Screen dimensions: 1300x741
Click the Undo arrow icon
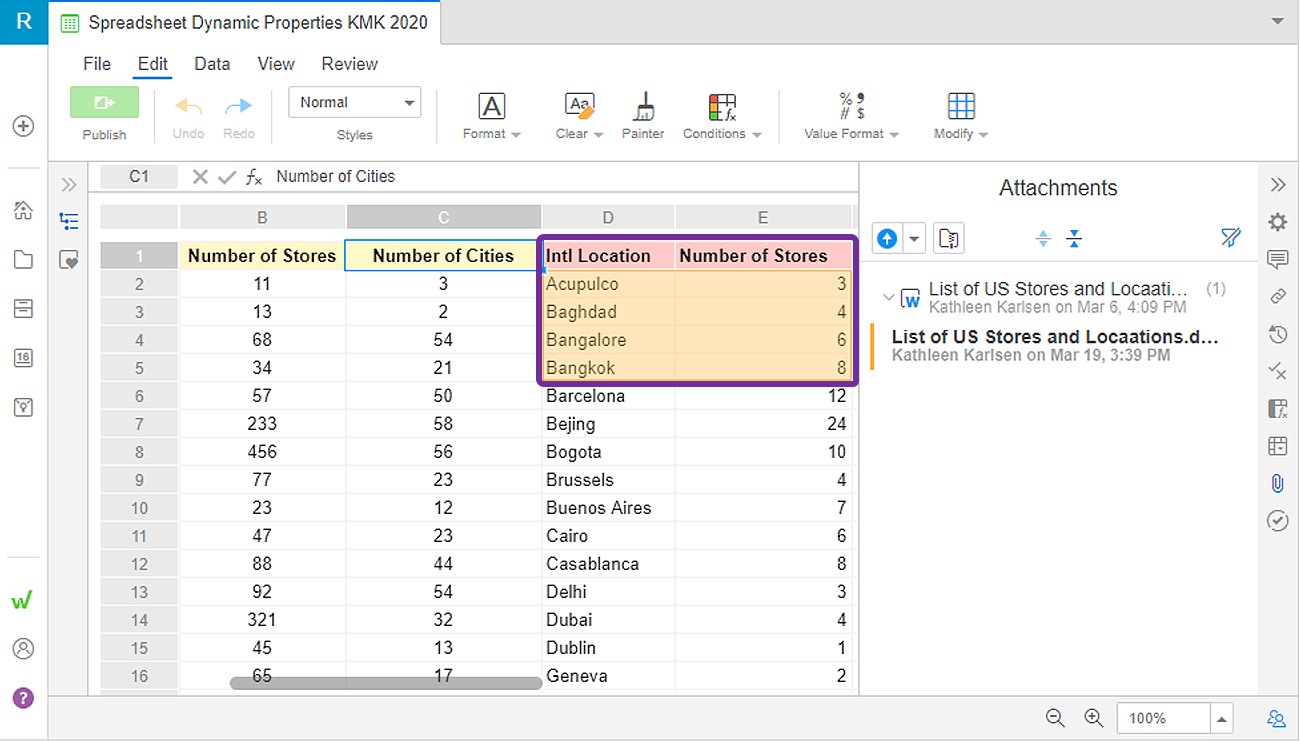click(x=188, y=106)
